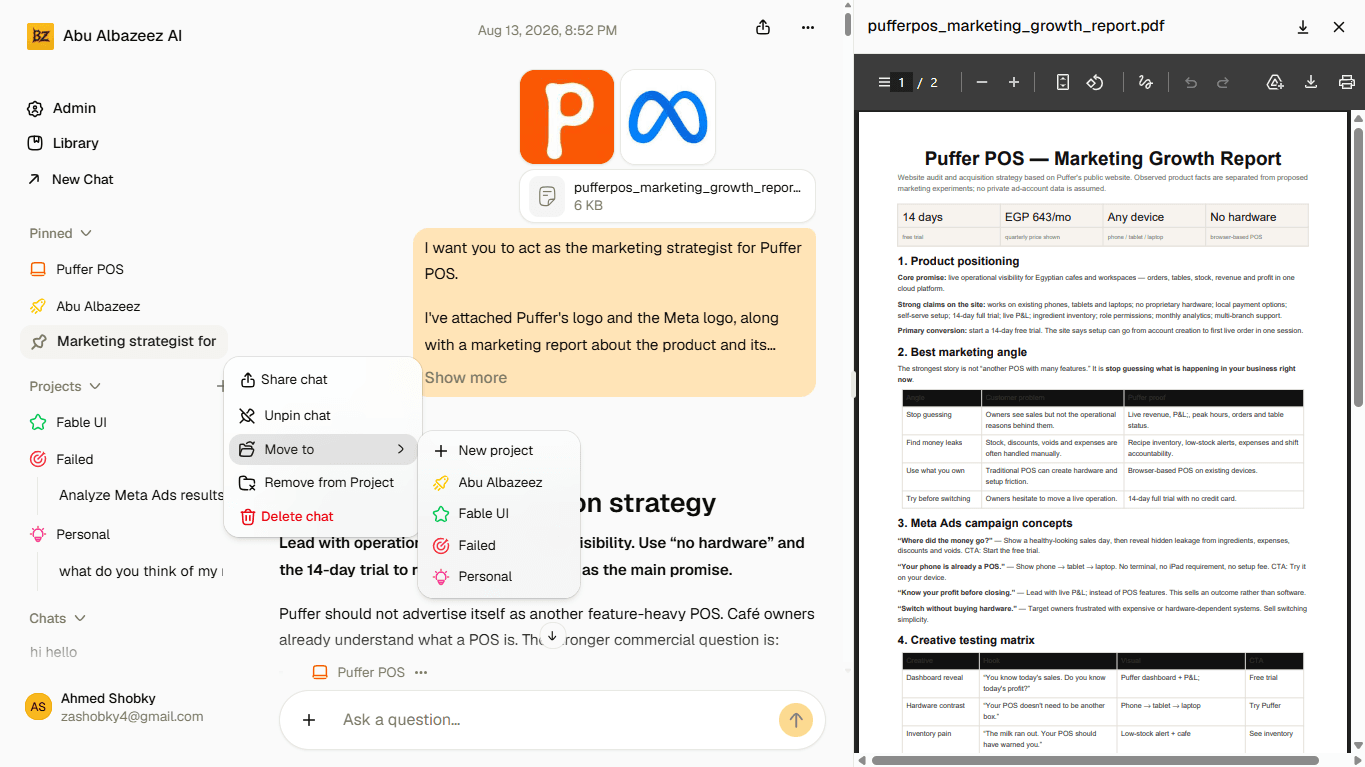1365x767 pixels.
Task: Click the Puffer POS project label above the input
Action: (359, 672)
